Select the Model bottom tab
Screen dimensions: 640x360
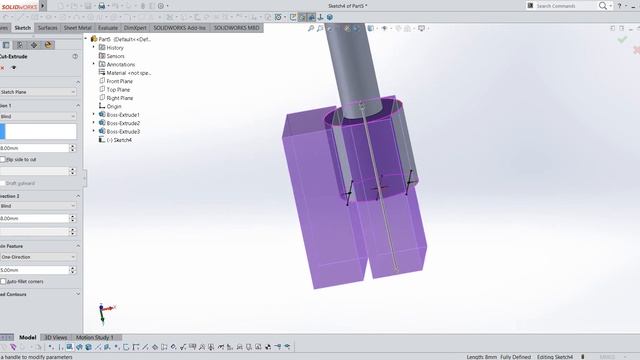(x=28, y=338)
